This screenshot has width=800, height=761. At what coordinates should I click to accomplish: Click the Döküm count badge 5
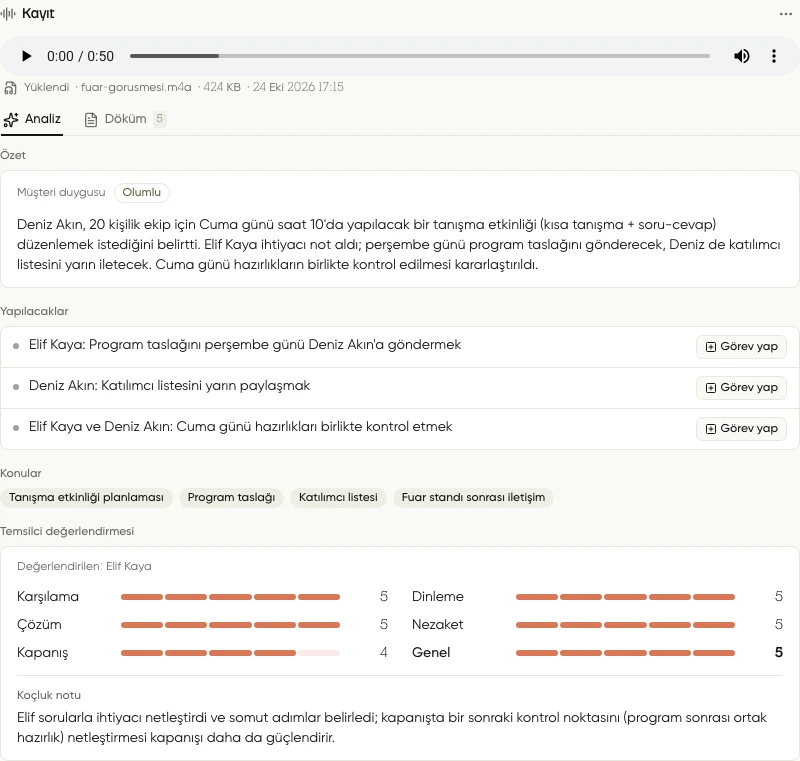point(160,119)
